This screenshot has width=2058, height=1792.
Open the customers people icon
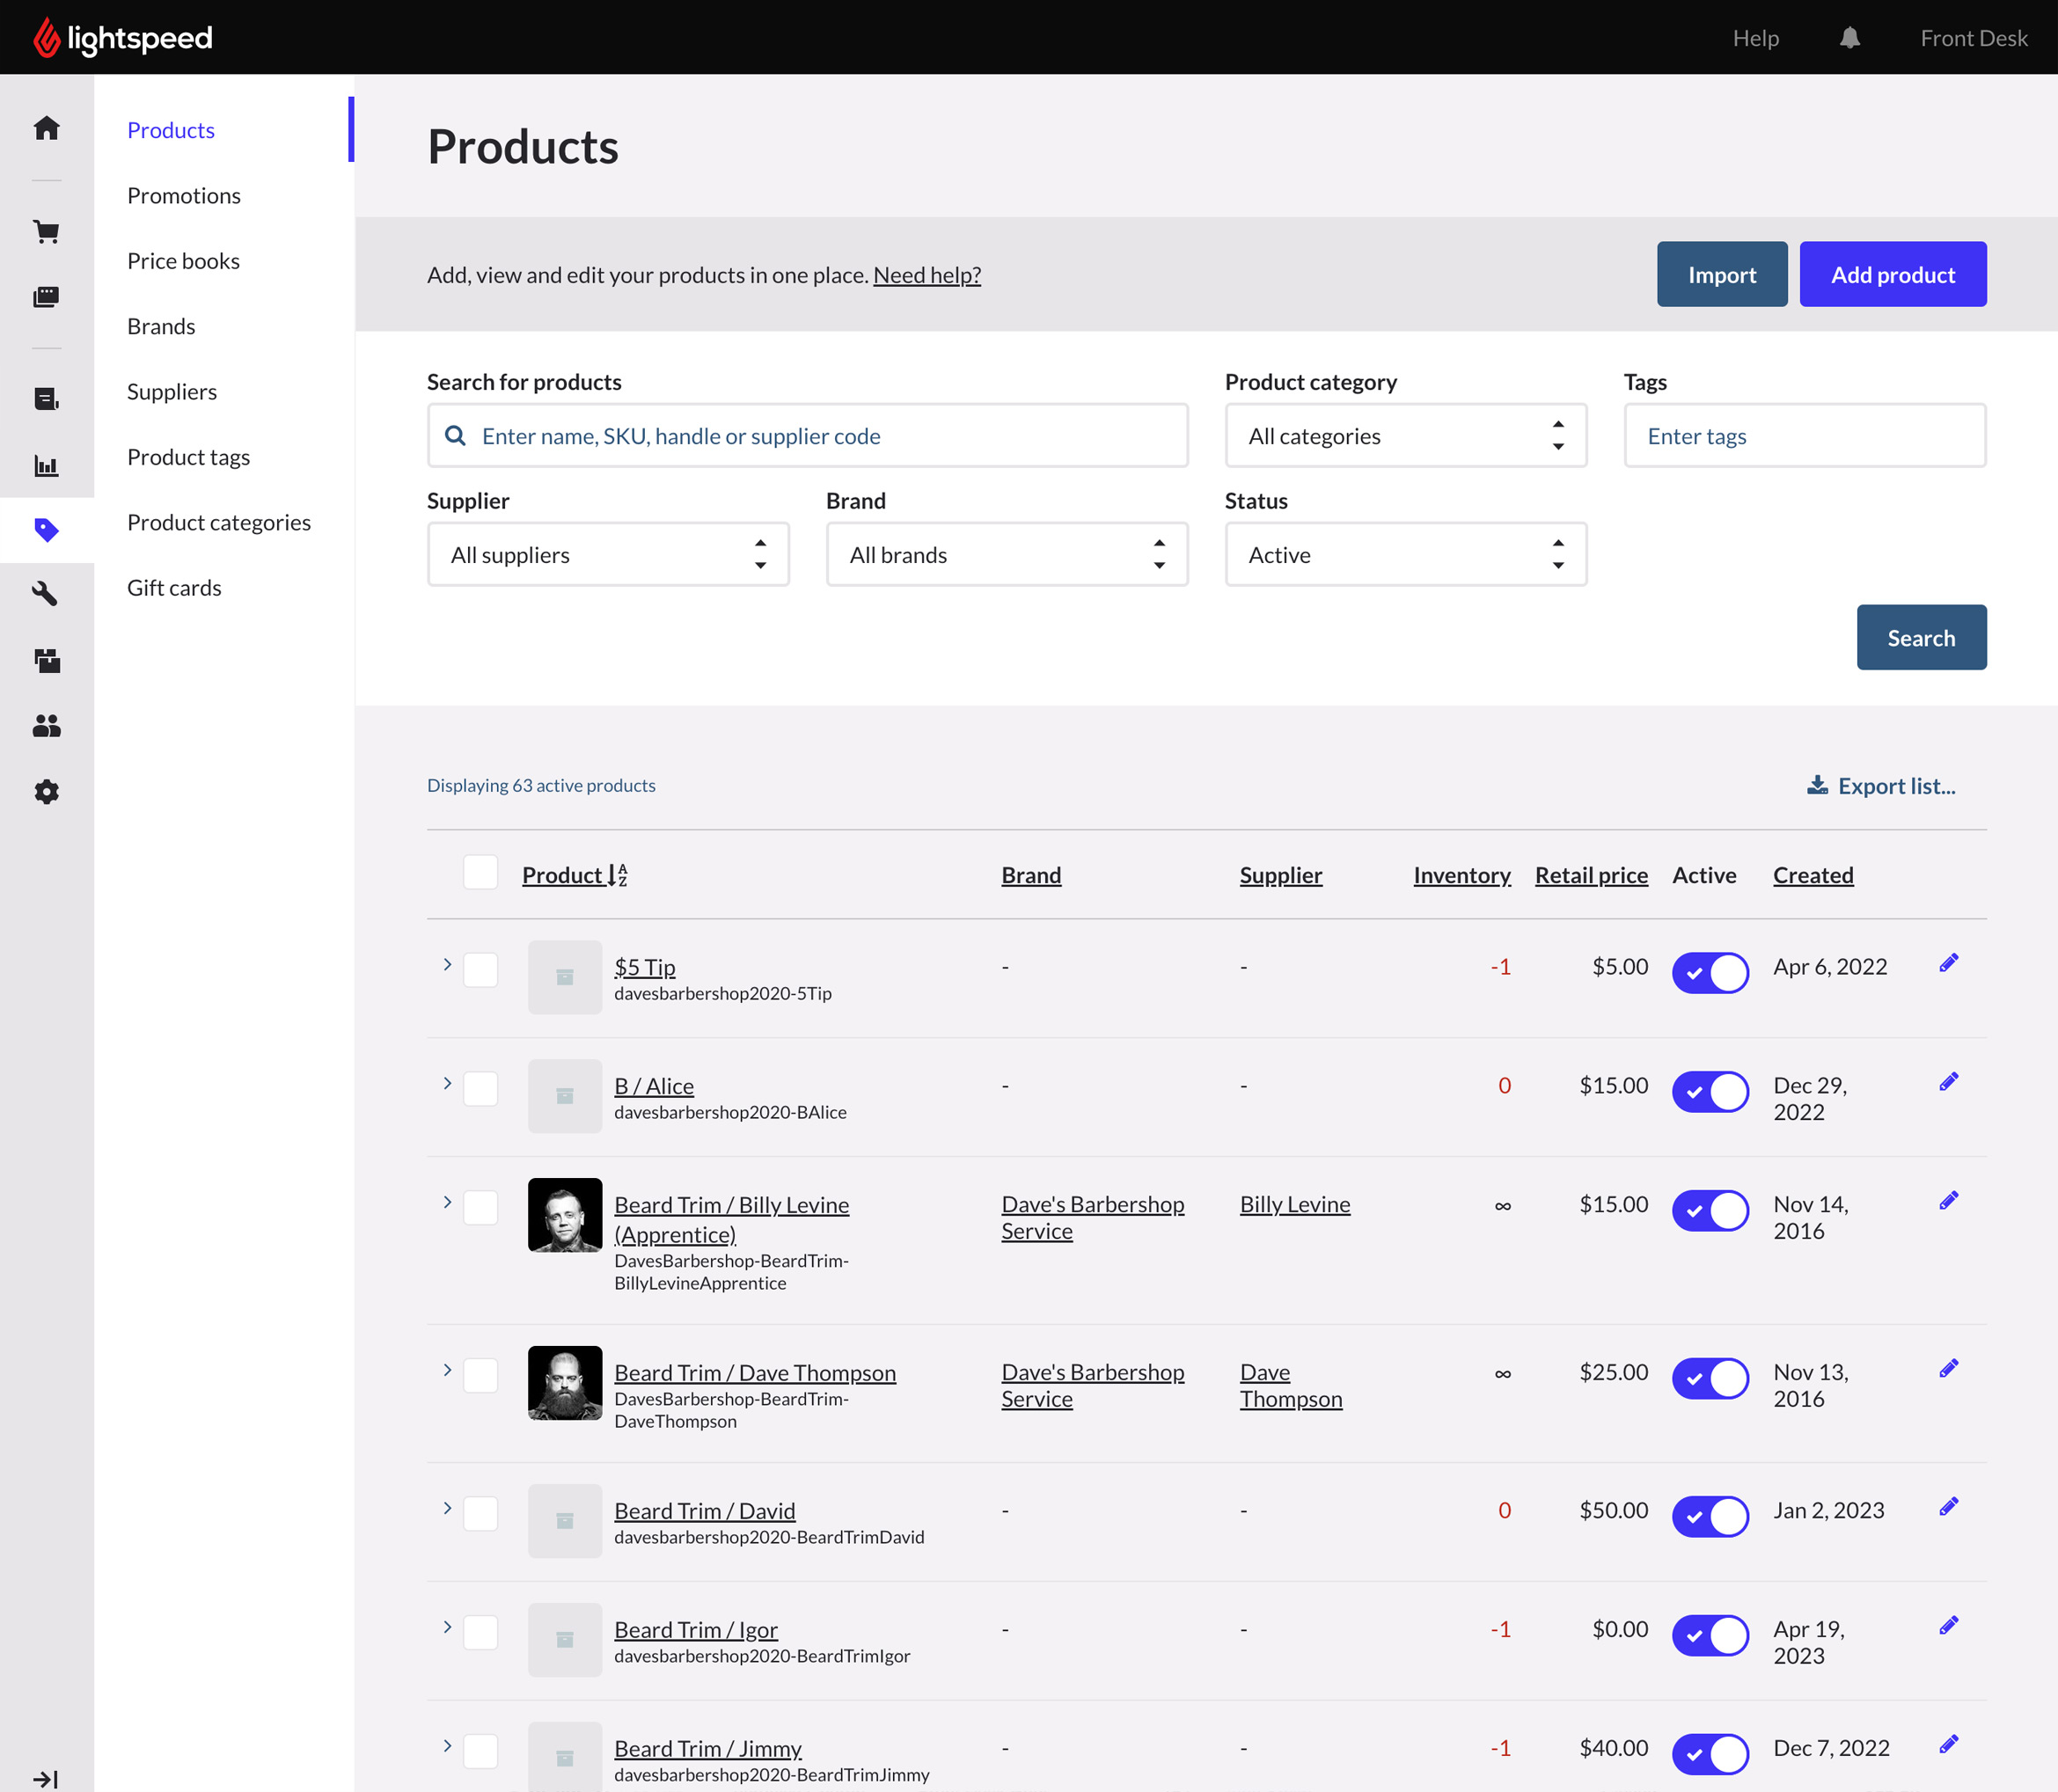click(x=46, y=726)
